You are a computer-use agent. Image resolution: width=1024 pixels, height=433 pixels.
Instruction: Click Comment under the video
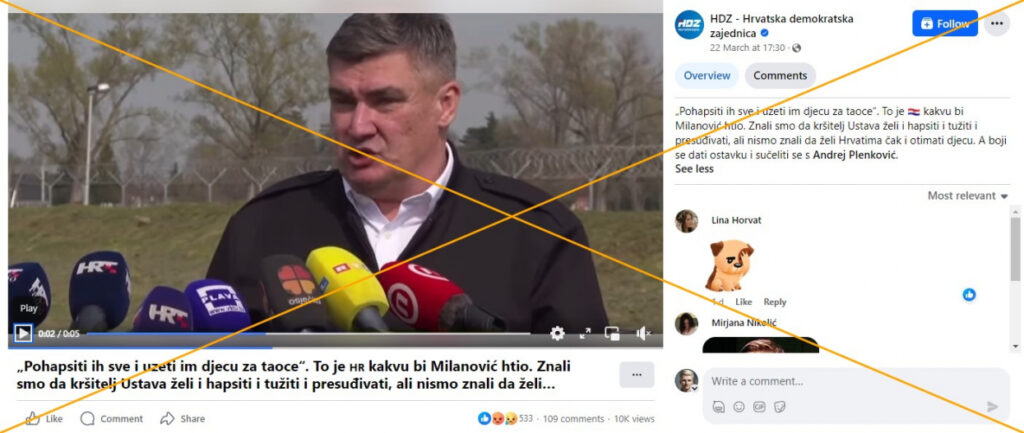112,419
